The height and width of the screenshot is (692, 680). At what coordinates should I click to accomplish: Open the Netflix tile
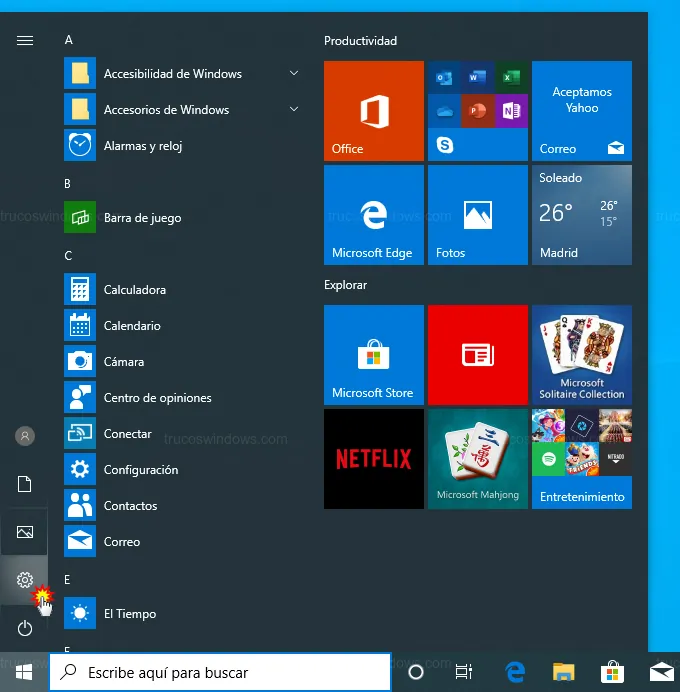pyautogui.click(x=374, y=459)
